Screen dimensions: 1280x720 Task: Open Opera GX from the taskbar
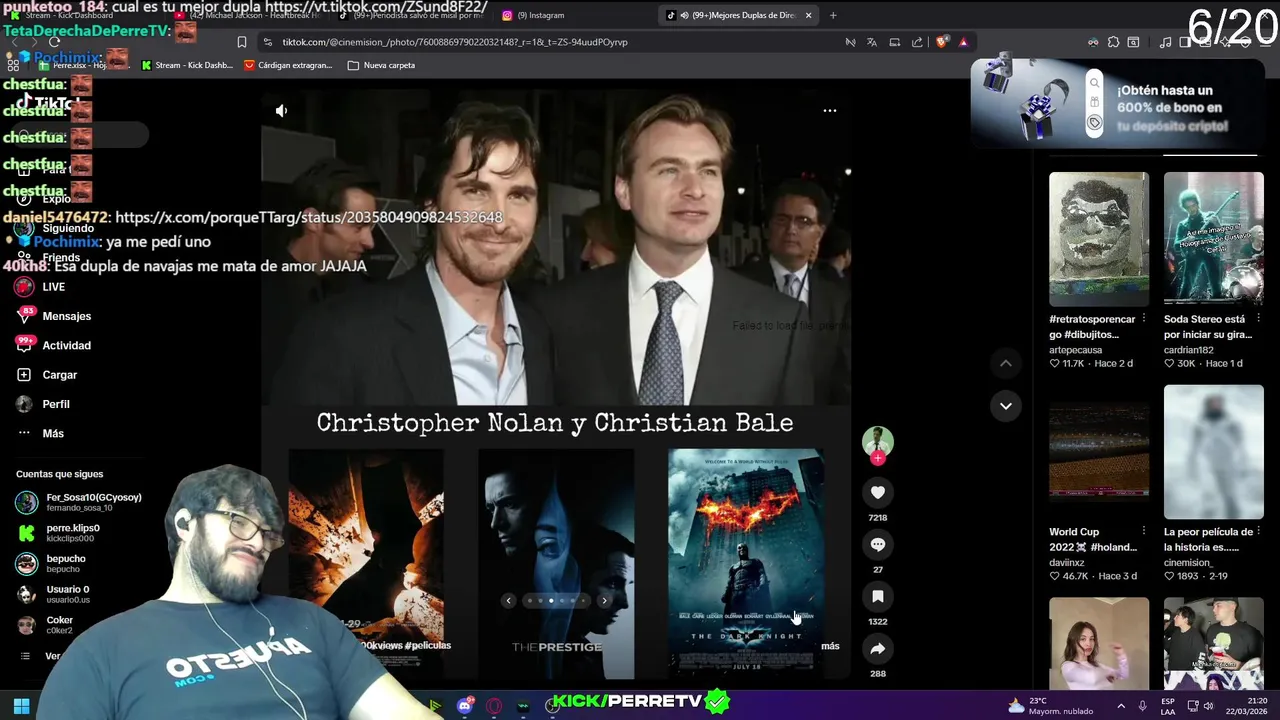[494, 706]
